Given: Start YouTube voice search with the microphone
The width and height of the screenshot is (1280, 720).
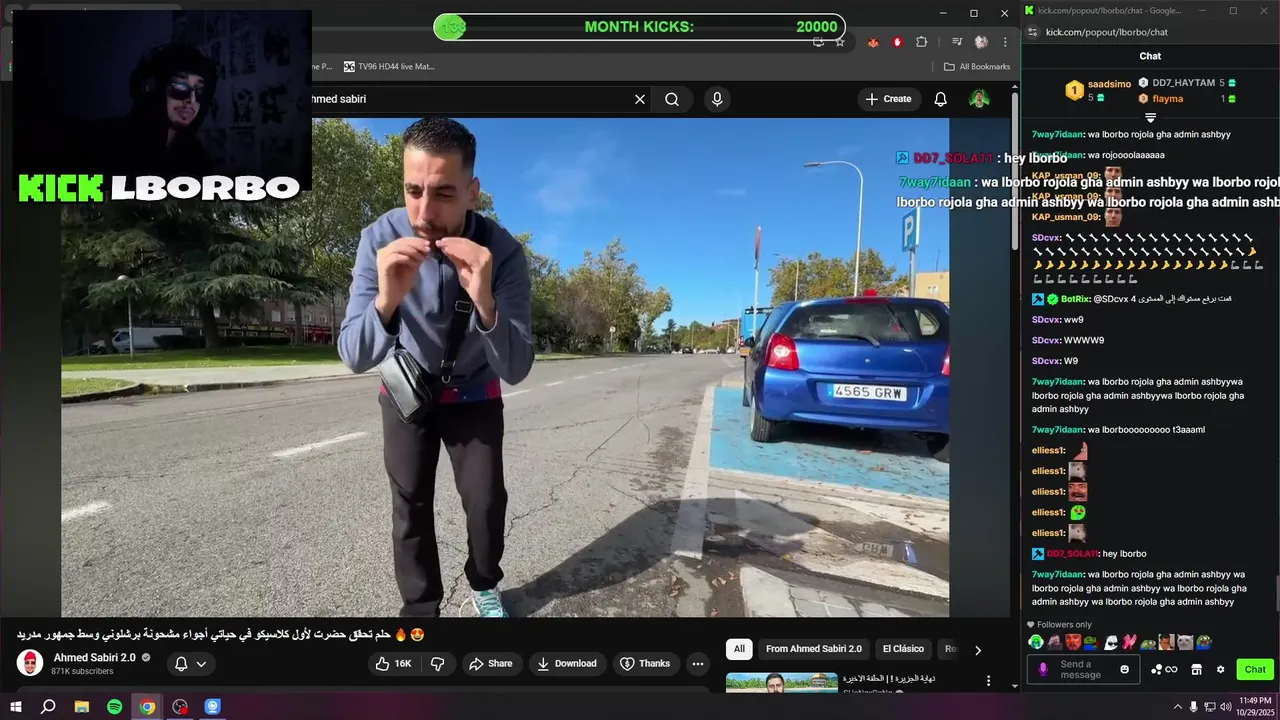Looking at the screenshot, I should [716, 99].
